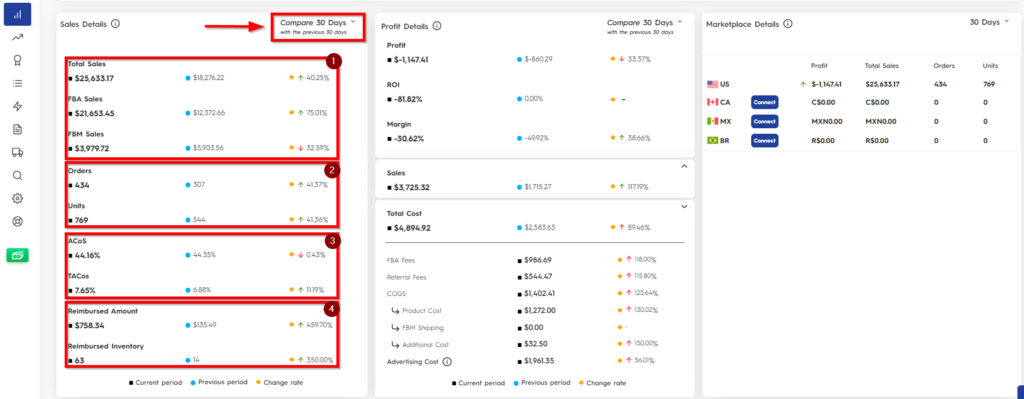This screenshot has width=1024, height=399.
Task: Click the Total Cost value $4,894.92
Action: pyautogui.click(x=412, y=229)
